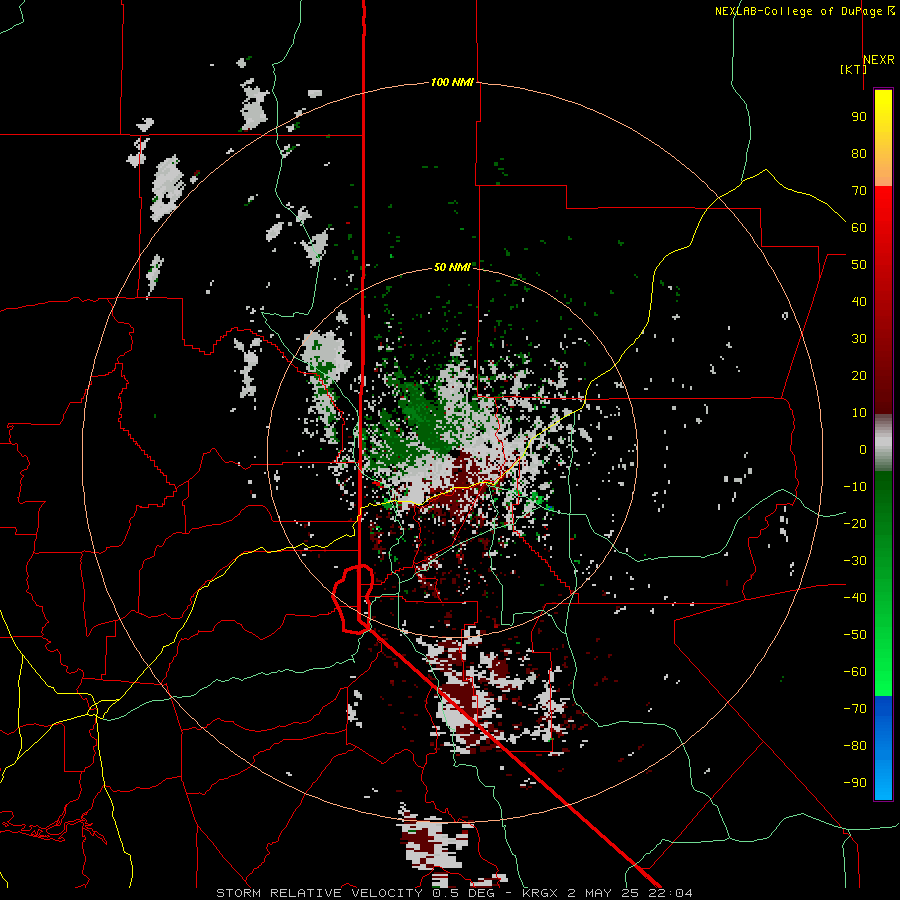Click the gray zero-velocity segment of the color bar

point(883,443)
